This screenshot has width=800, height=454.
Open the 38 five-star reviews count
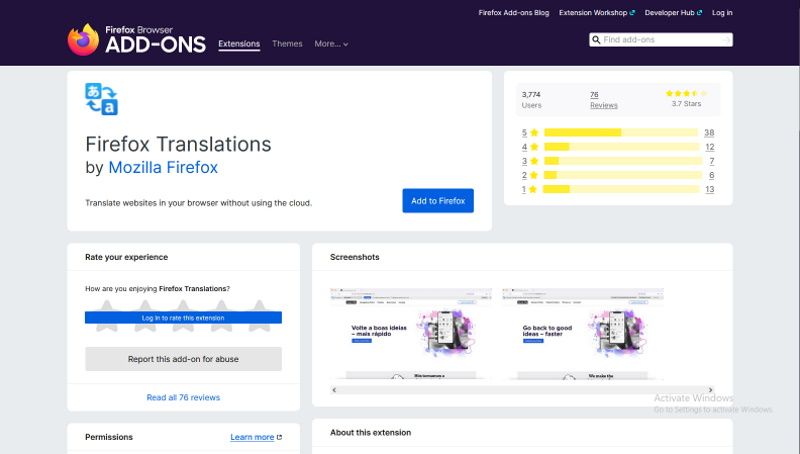point(709,133)
